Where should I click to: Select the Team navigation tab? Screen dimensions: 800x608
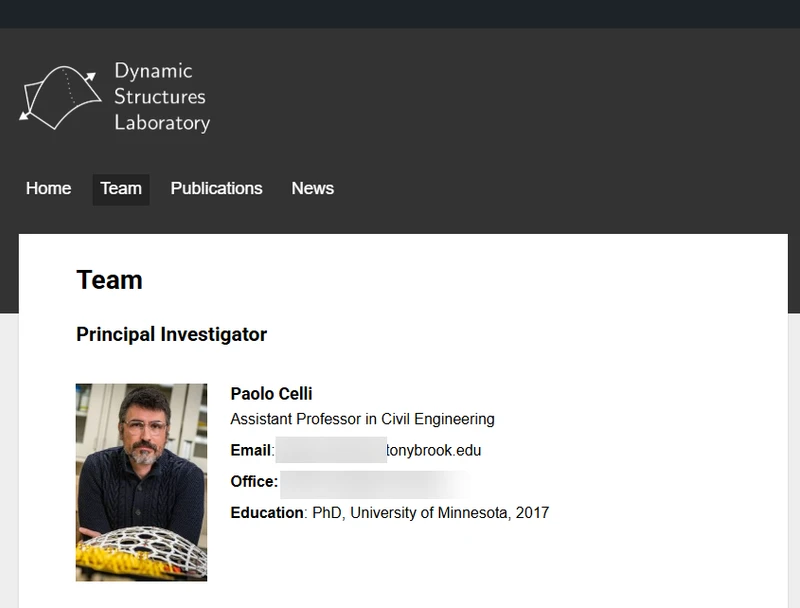(x=121, y=189)
